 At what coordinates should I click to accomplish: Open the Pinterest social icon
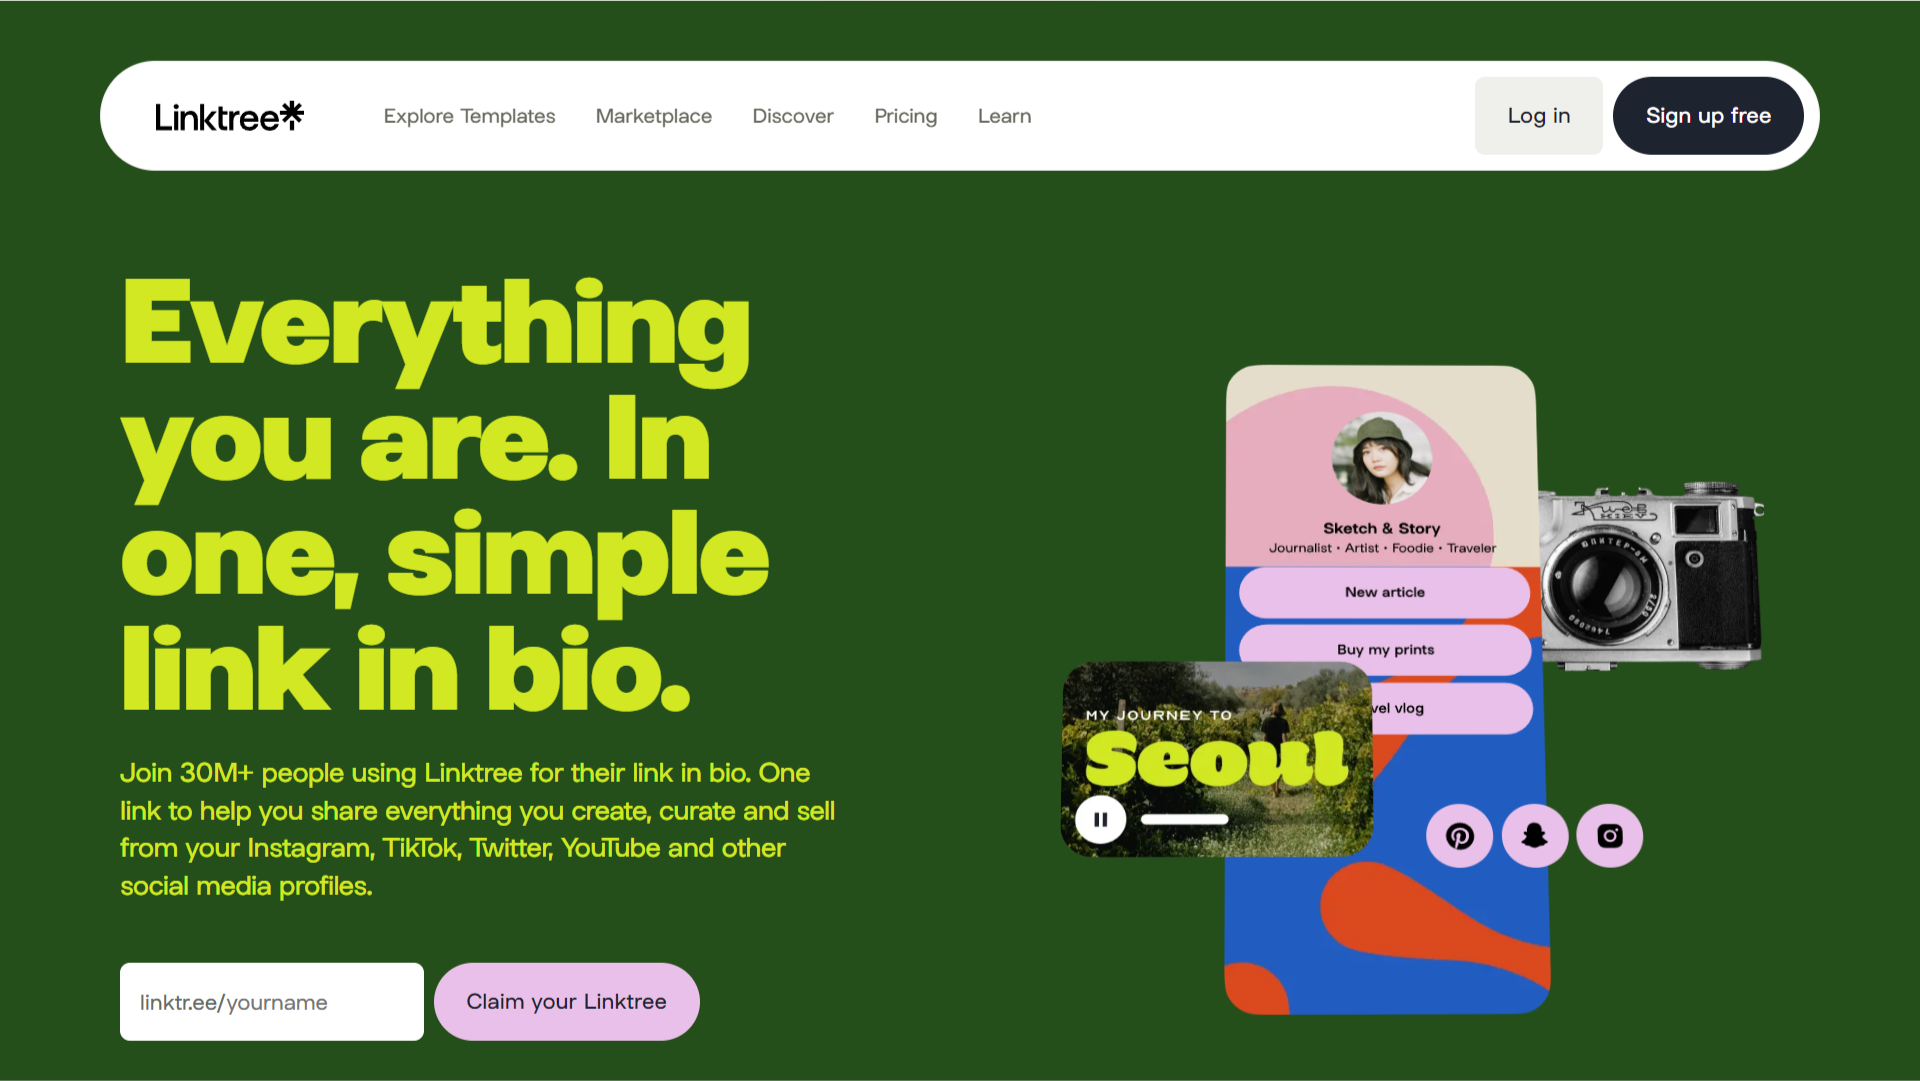point(1459,836)
